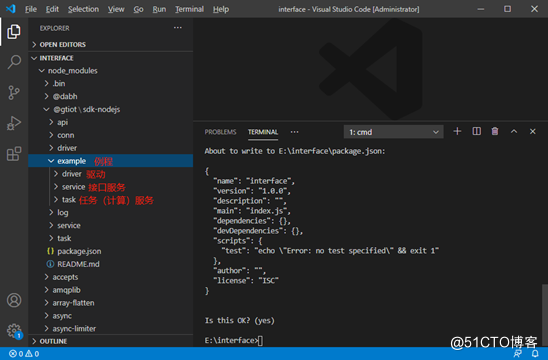Select the Terminal panel tab
This screenshot has width=548, height=360.
tap(263, 132)
